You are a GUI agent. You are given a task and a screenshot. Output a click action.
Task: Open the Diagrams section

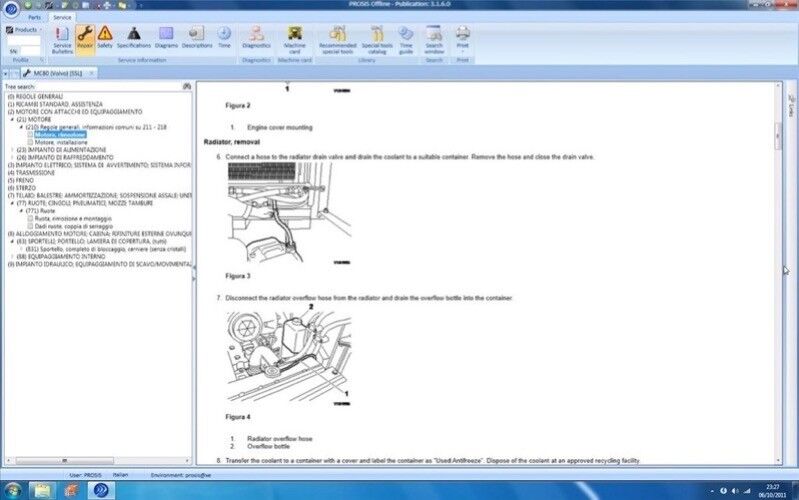pos(166,38)
